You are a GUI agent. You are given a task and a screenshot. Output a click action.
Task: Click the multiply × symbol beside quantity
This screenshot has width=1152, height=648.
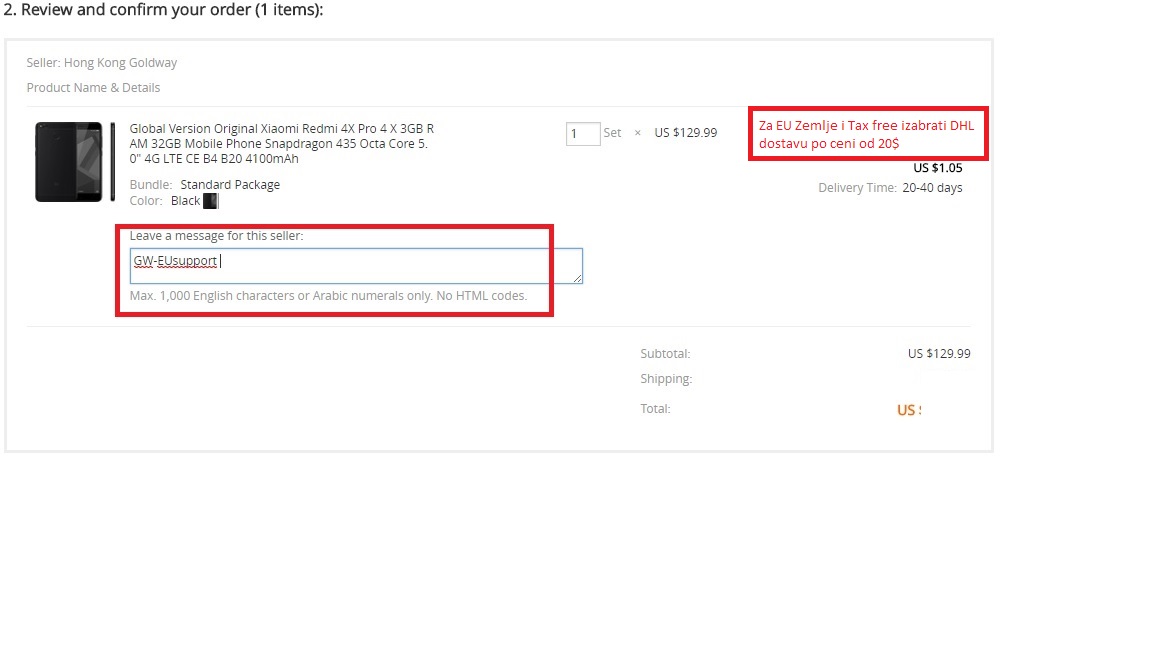pos(636,132)
